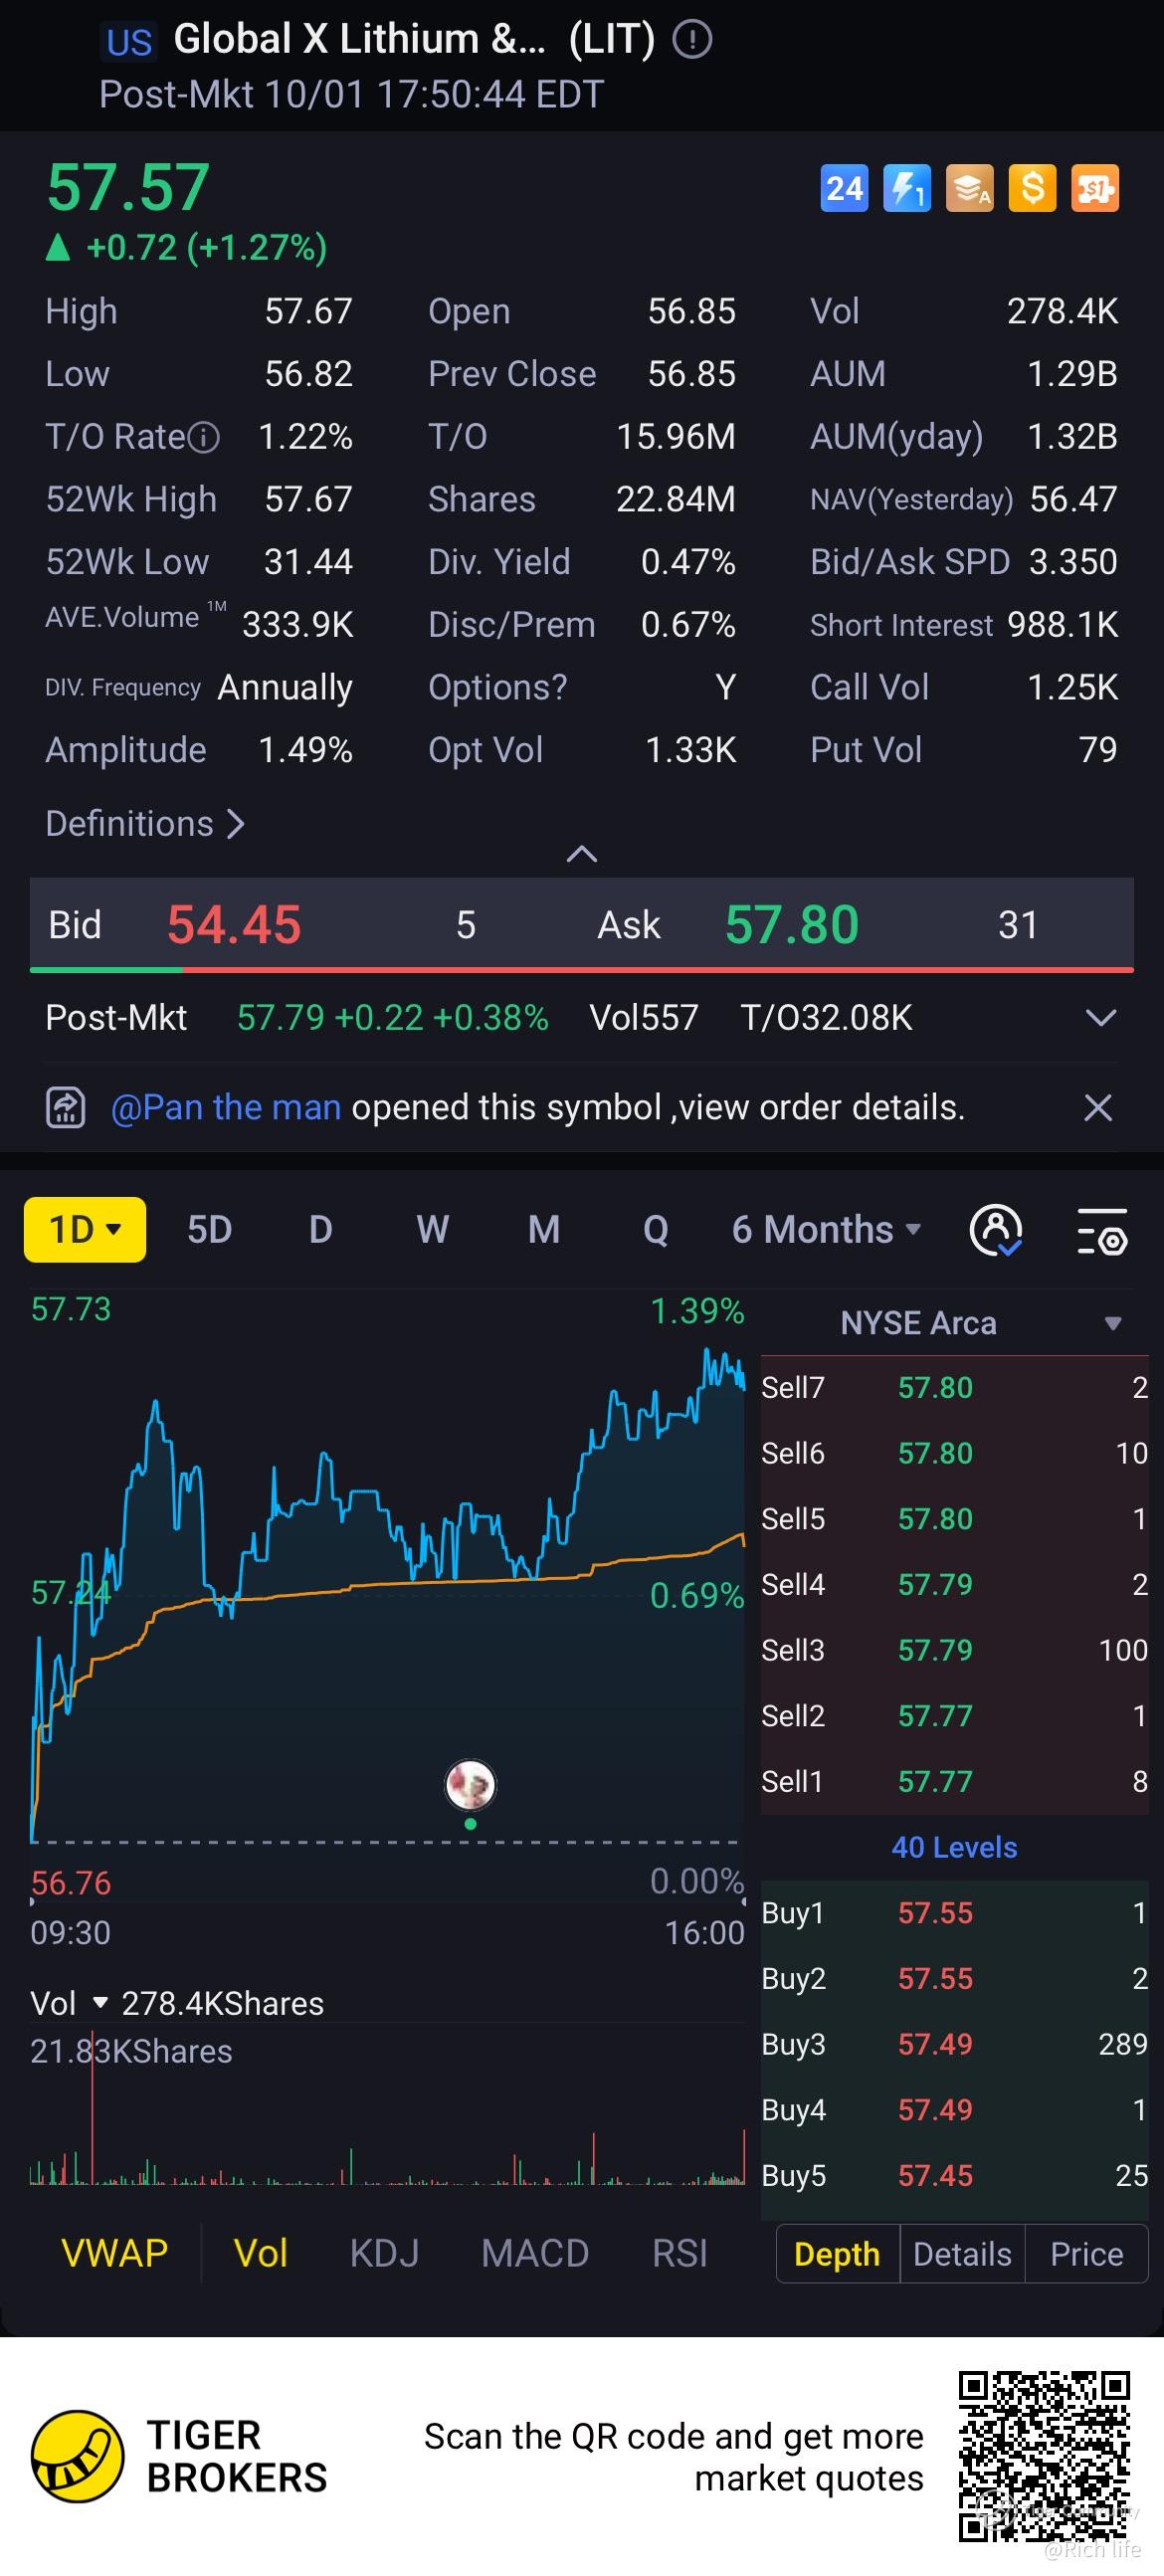Tap the lightning bolt badge icon

click(x=907, y=188)
